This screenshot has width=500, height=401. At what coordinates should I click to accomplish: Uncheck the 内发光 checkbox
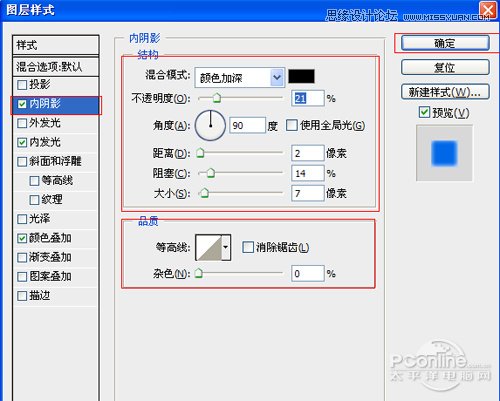(22, 142)
